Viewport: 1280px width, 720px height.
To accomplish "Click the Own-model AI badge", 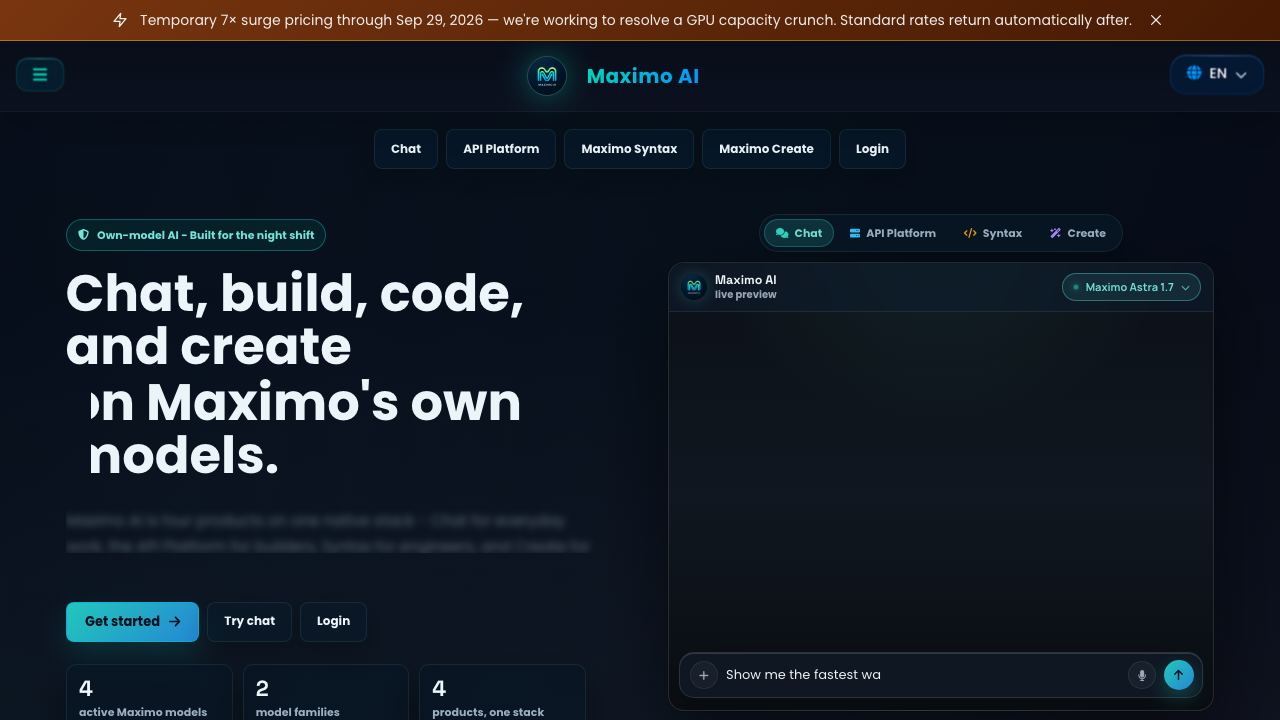I will tap(196, 235).
